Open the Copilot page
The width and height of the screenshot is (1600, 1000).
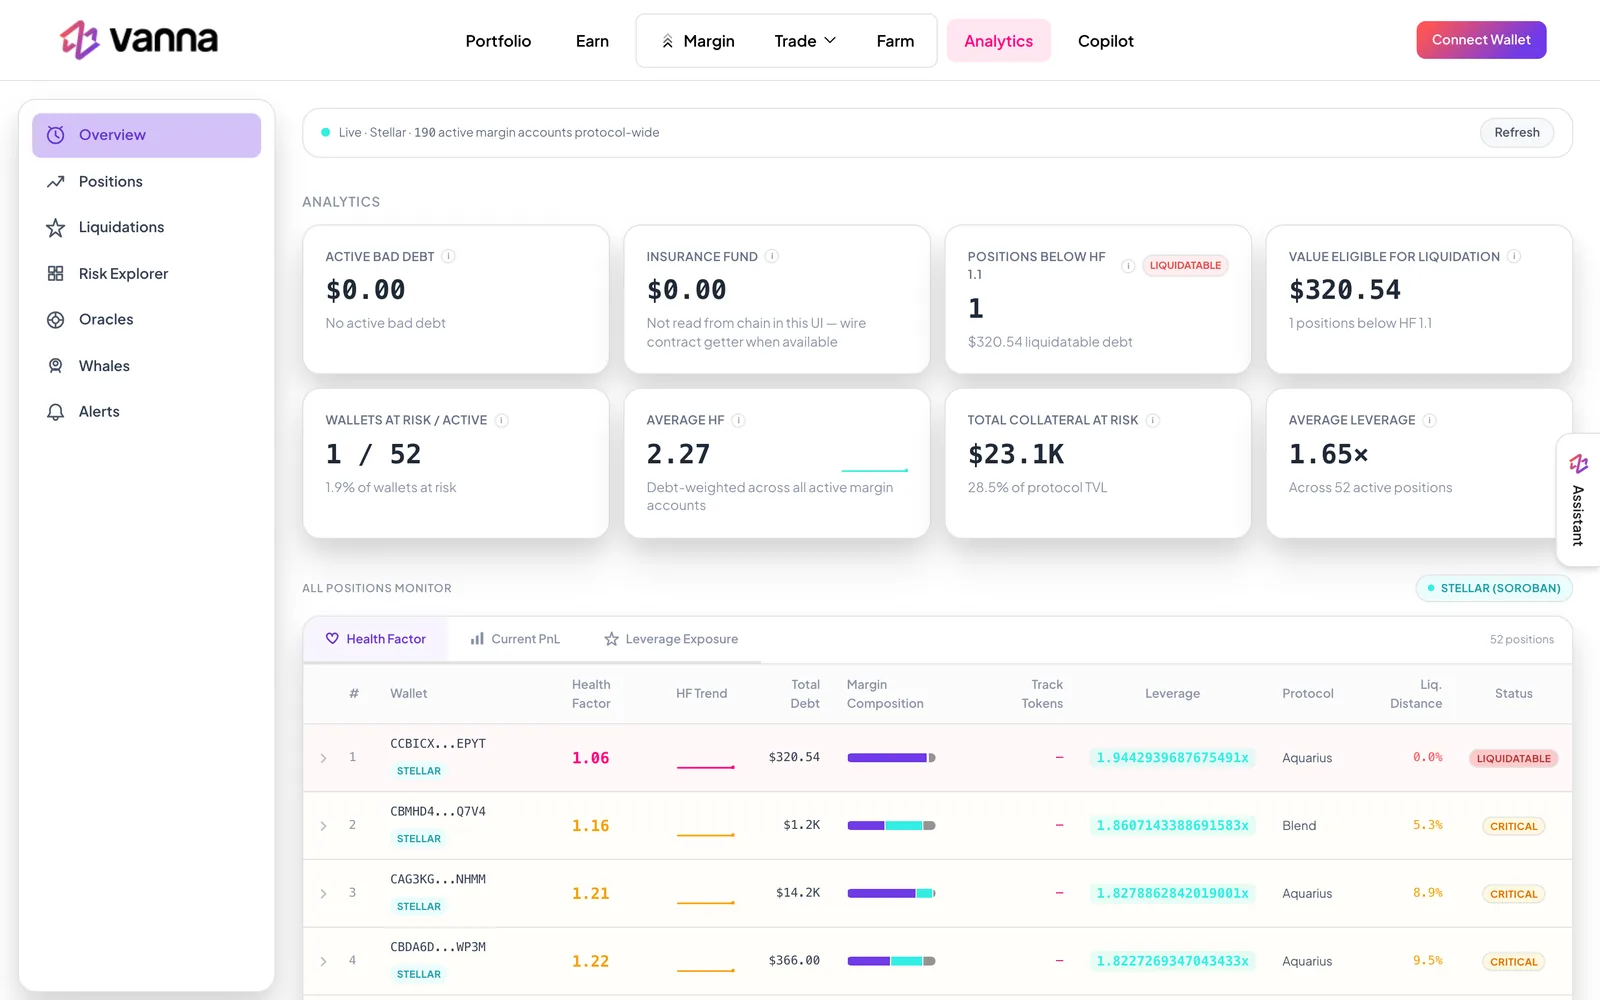tap(1106, 41)
